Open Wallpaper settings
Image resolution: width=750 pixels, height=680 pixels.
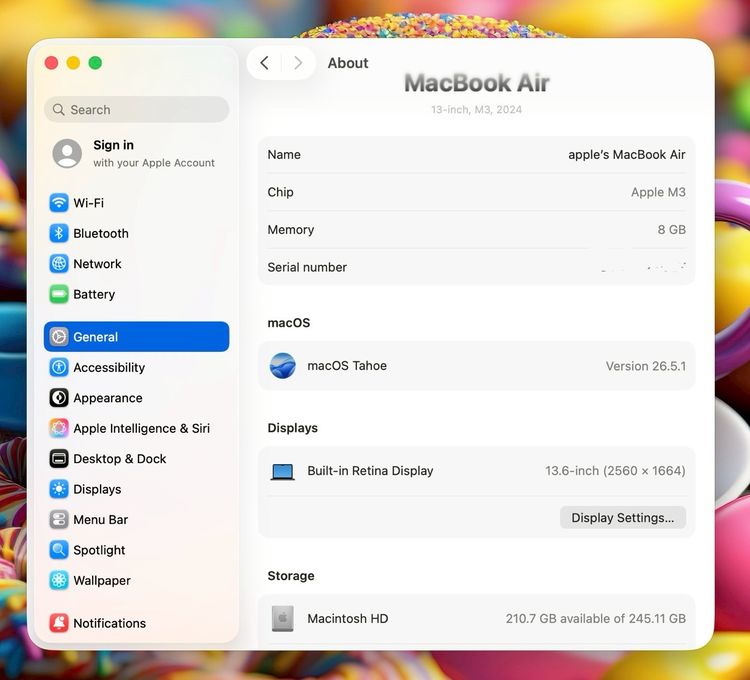coord(136,581)
